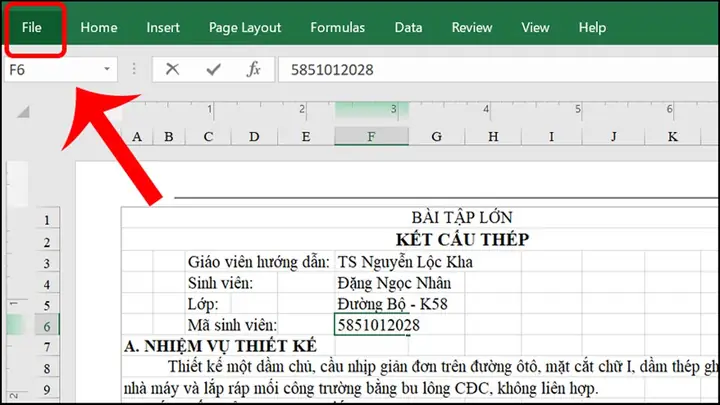Viewport: 720px width, 405px height.
Task: Select column A header
Action: coord(137,136)
